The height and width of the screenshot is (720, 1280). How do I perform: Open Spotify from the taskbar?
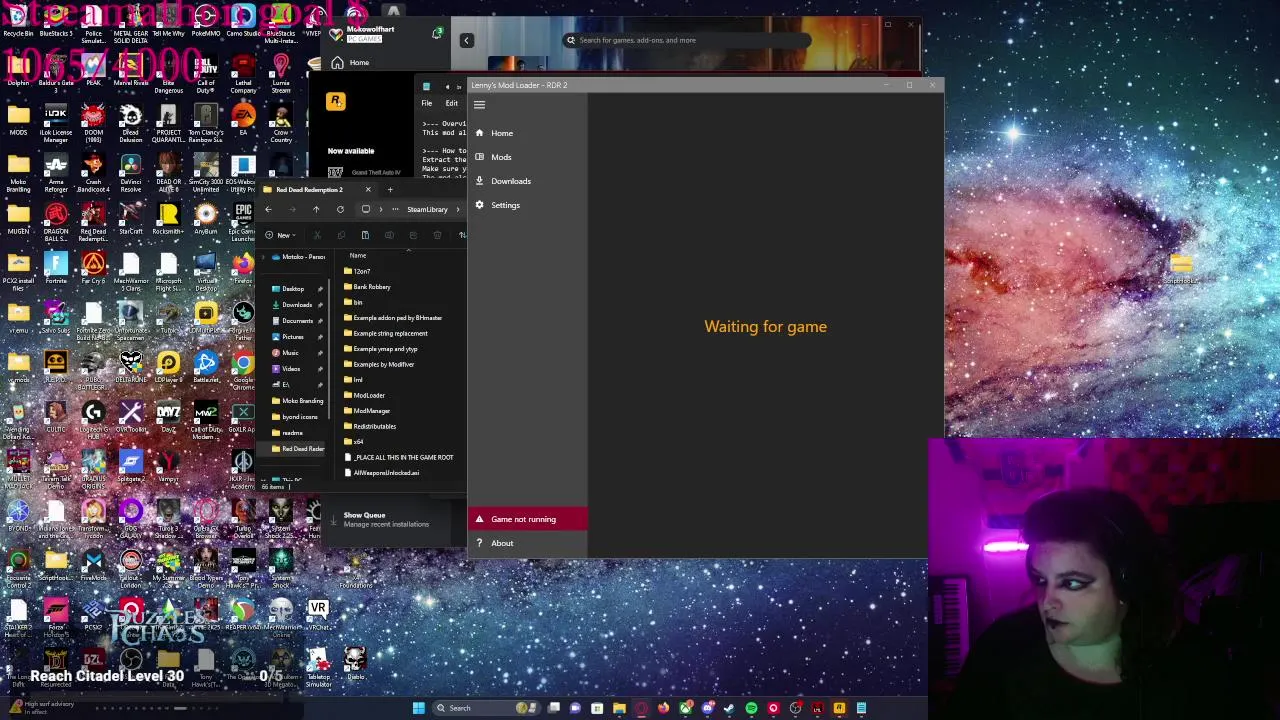point(751,708)
